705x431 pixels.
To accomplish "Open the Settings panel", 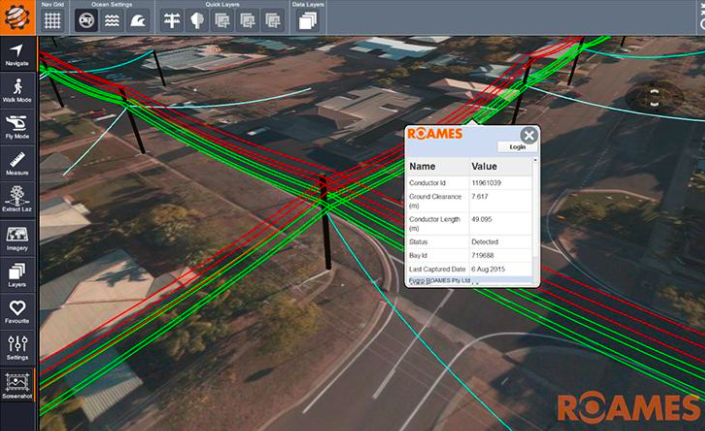I will [17, 346].
